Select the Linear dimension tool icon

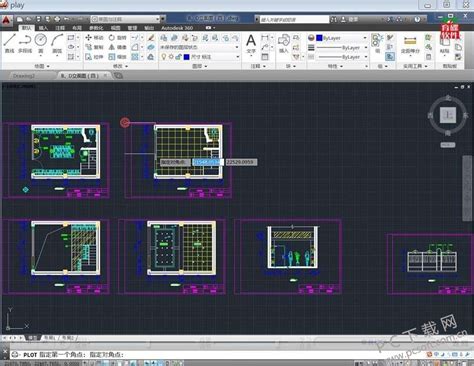(265, 38)
